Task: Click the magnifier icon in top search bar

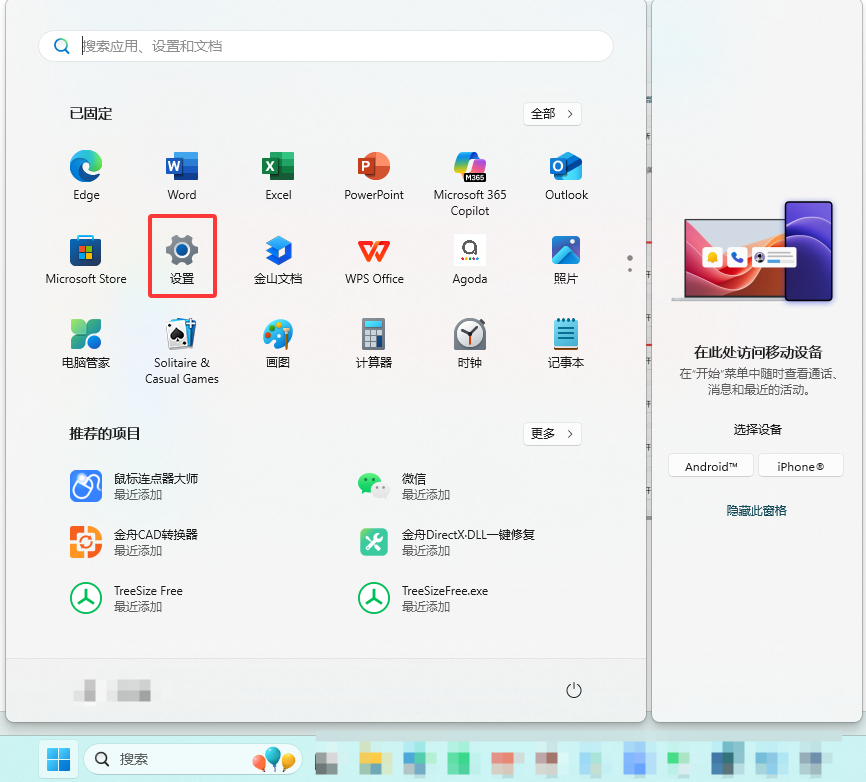Action: click(x=61, y=46)
